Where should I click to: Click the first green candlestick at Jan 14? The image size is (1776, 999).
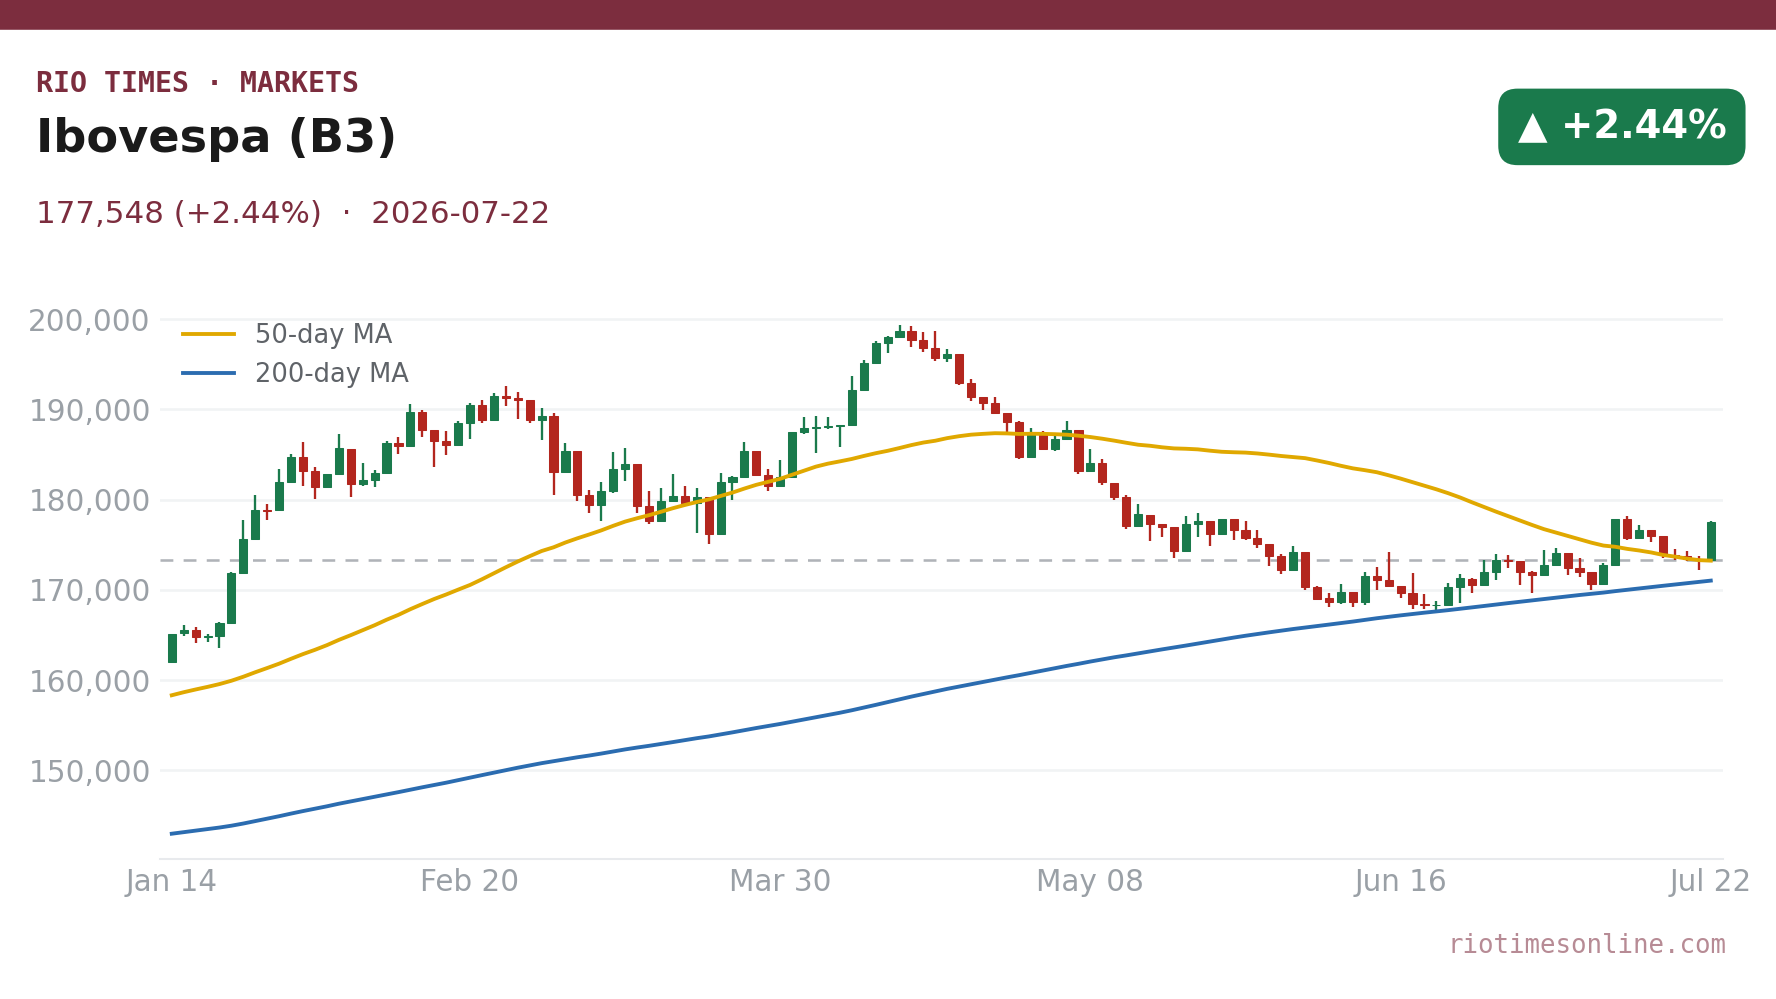pos(172,648)
